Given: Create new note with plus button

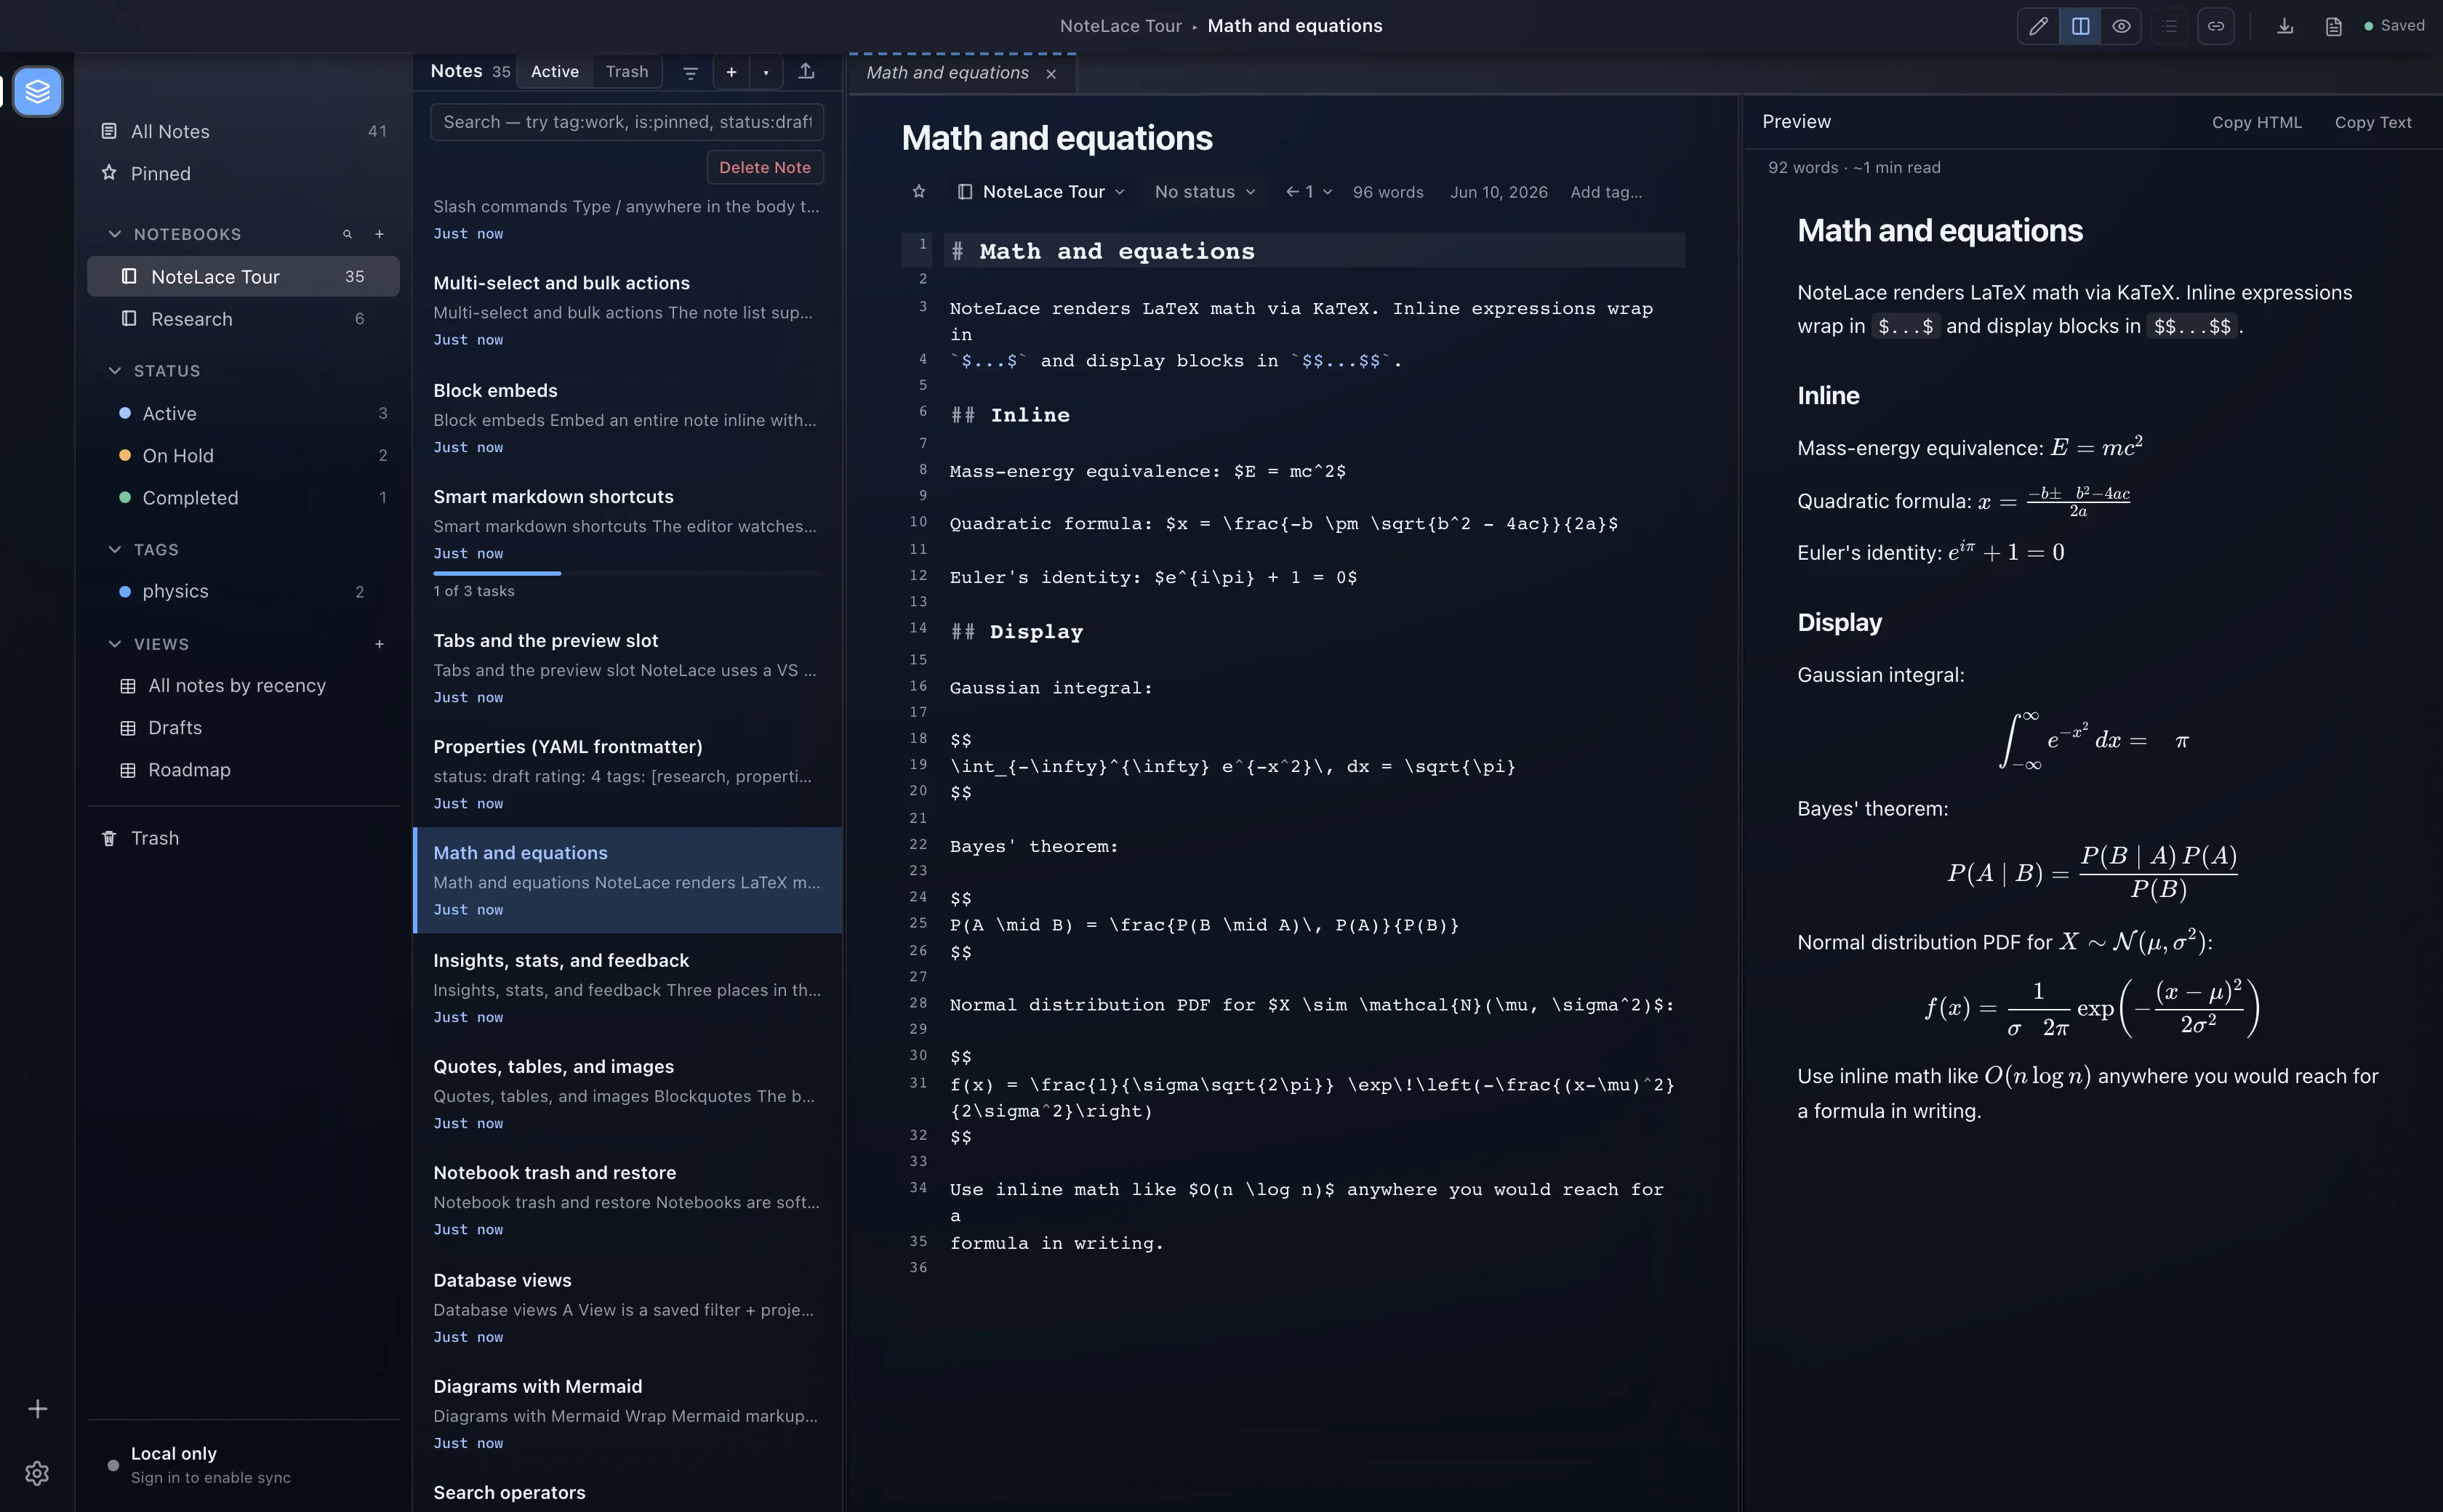Looking at the screenshot, I should pos(731,72).
